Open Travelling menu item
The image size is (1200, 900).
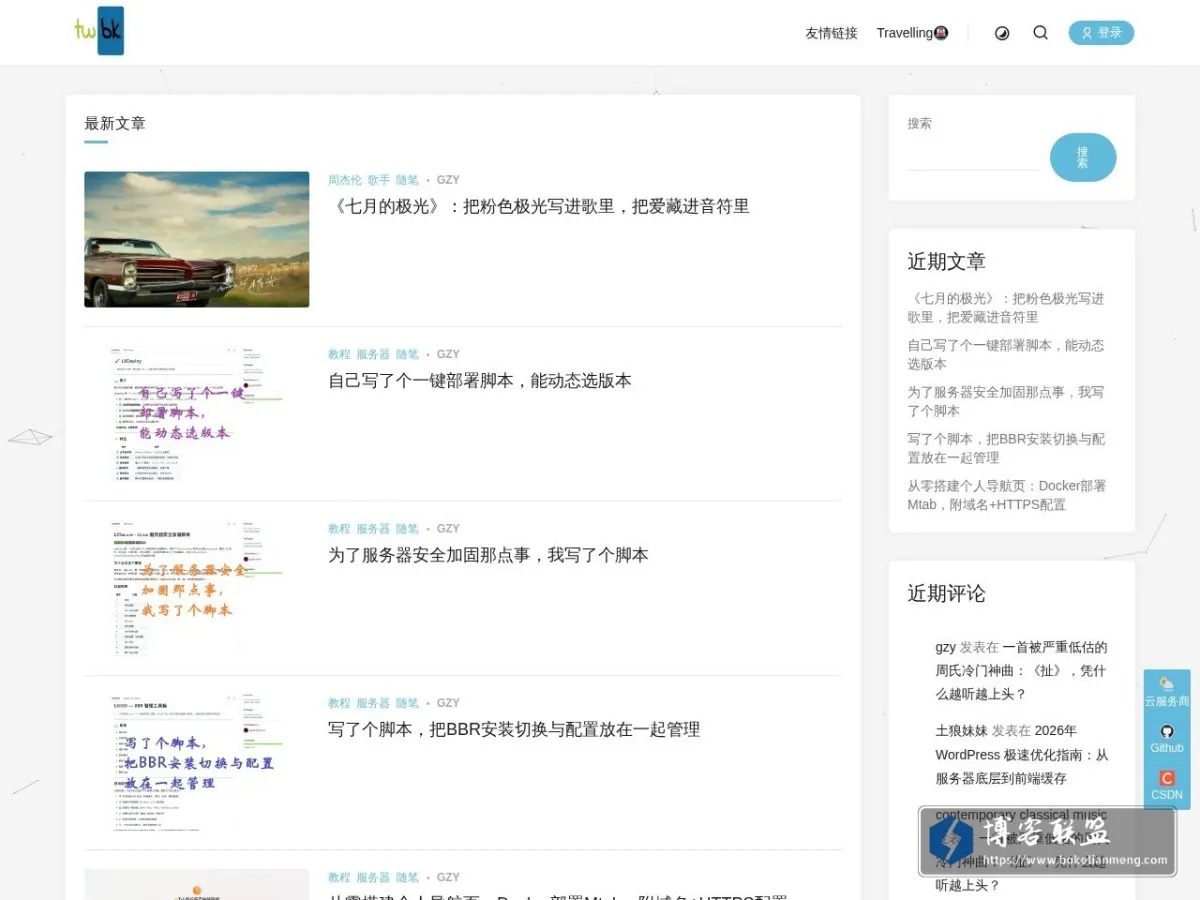(912, 33)
